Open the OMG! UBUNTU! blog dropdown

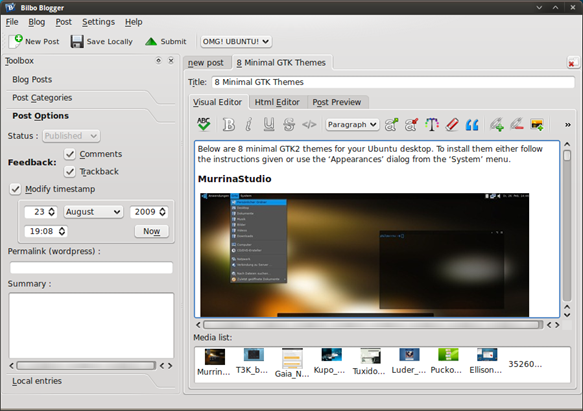tap(236, 41)
